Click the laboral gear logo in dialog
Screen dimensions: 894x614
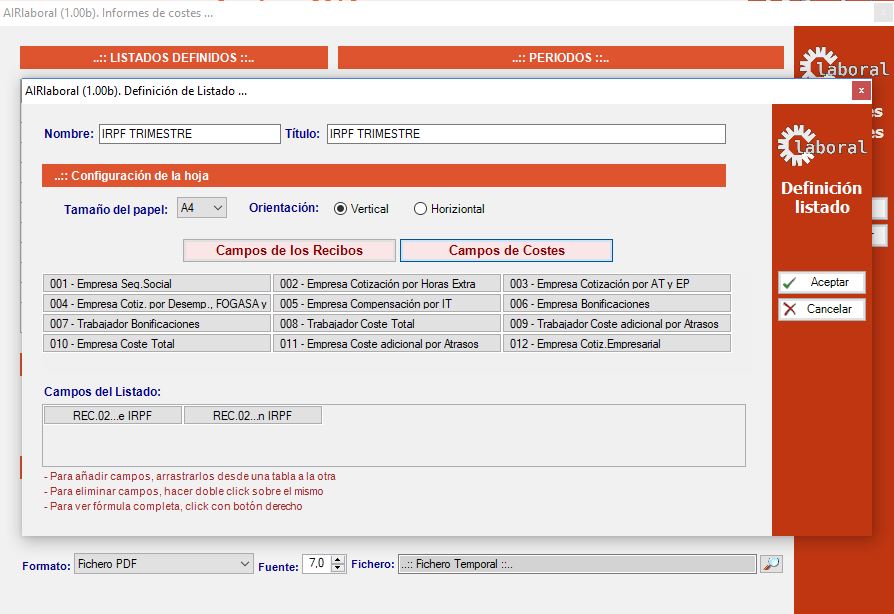pyautogui.click(x=821, y=146)
